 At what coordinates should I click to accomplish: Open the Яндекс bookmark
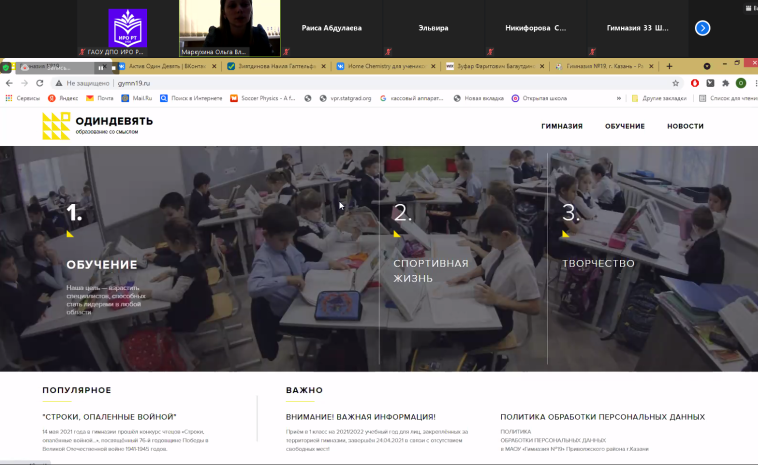click(63, 98)
